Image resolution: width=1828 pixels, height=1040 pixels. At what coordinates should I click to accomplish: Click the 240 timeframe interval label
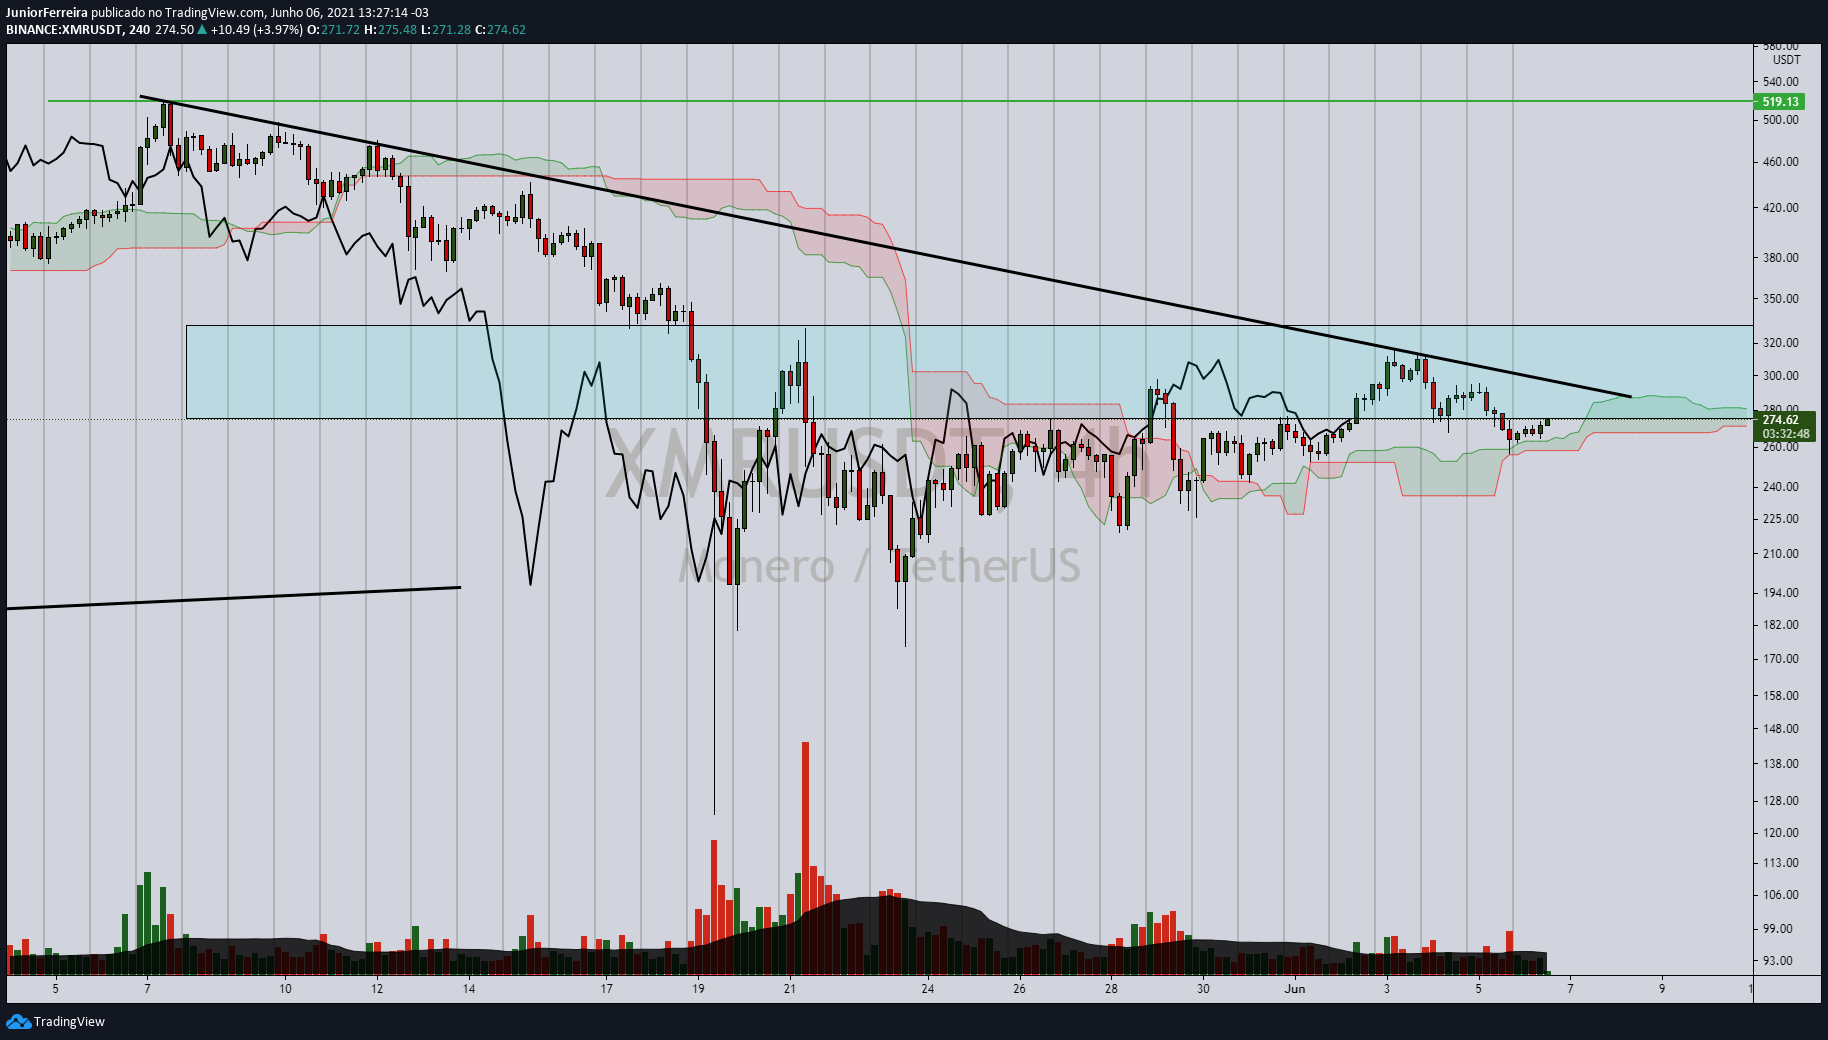click(139, 30)
